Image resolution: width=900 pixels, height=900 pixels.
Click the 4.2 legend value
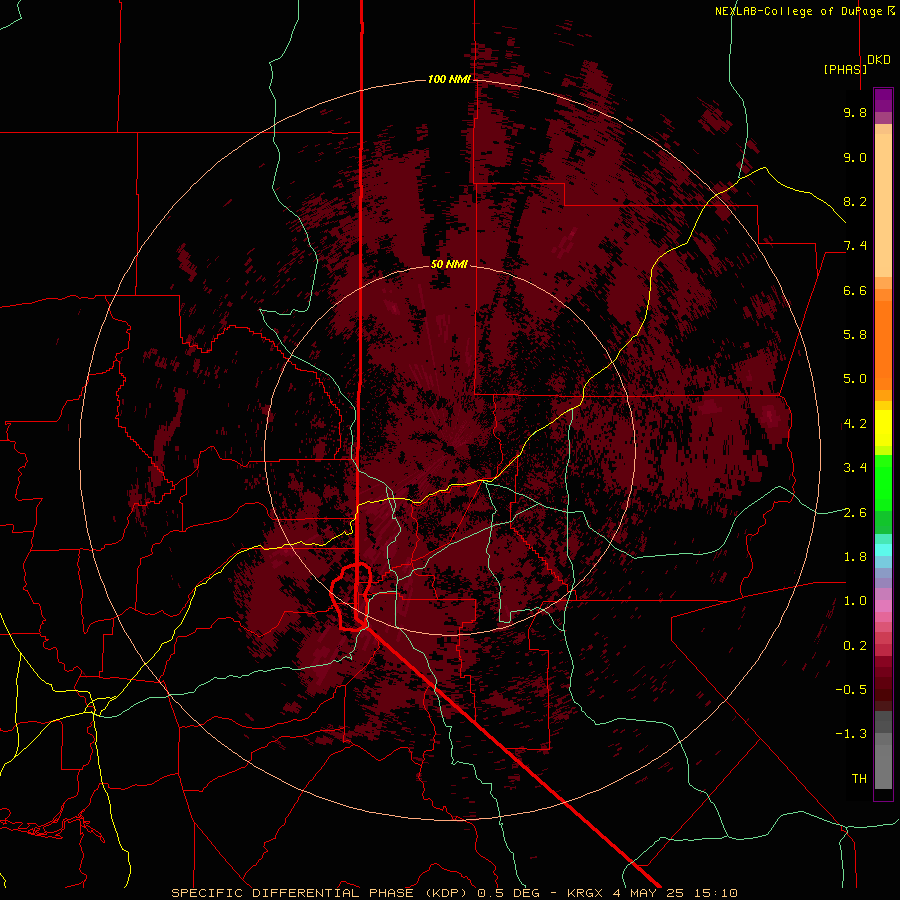tap(855, 424)
